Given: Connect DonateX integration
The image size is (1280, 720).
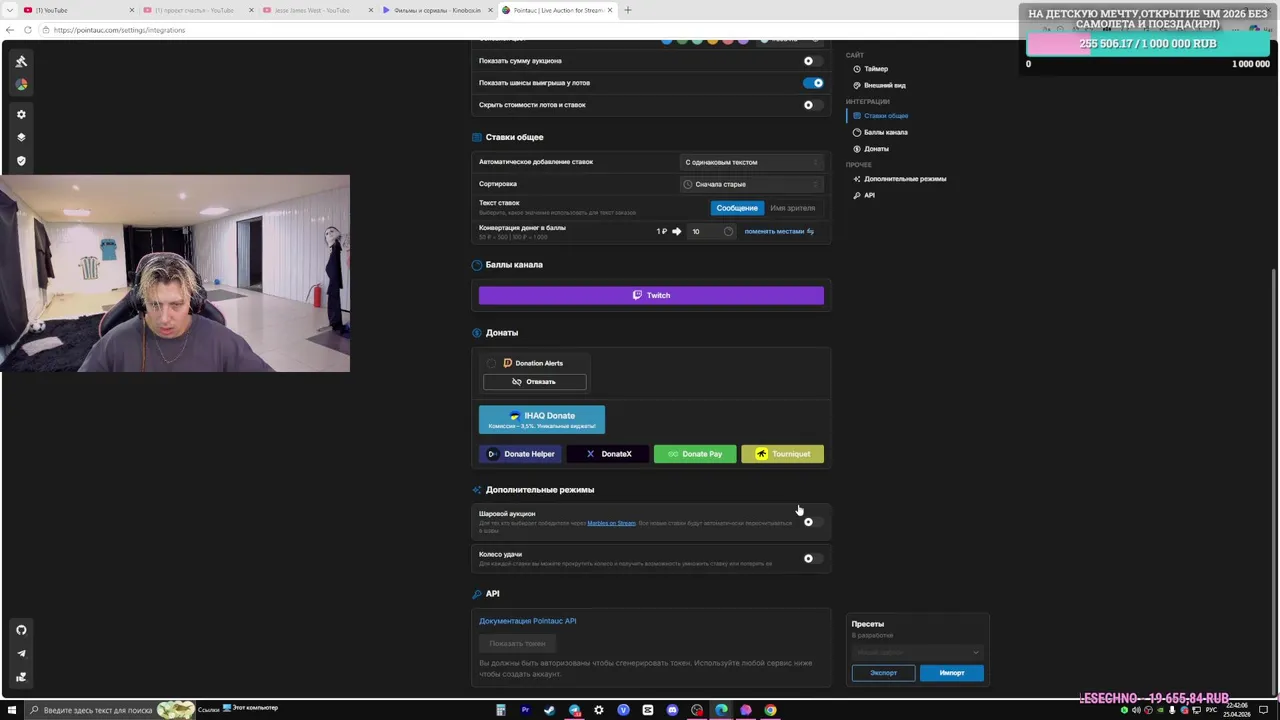Looking at the screenshot, I should [608, 454].
